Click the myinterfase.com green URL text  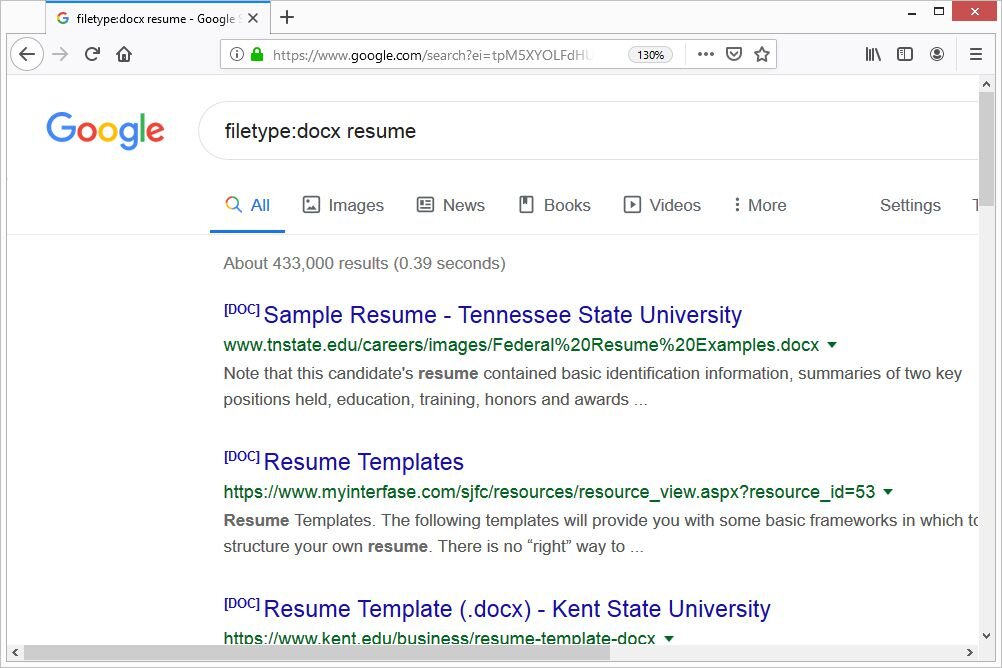coord(550,492)
